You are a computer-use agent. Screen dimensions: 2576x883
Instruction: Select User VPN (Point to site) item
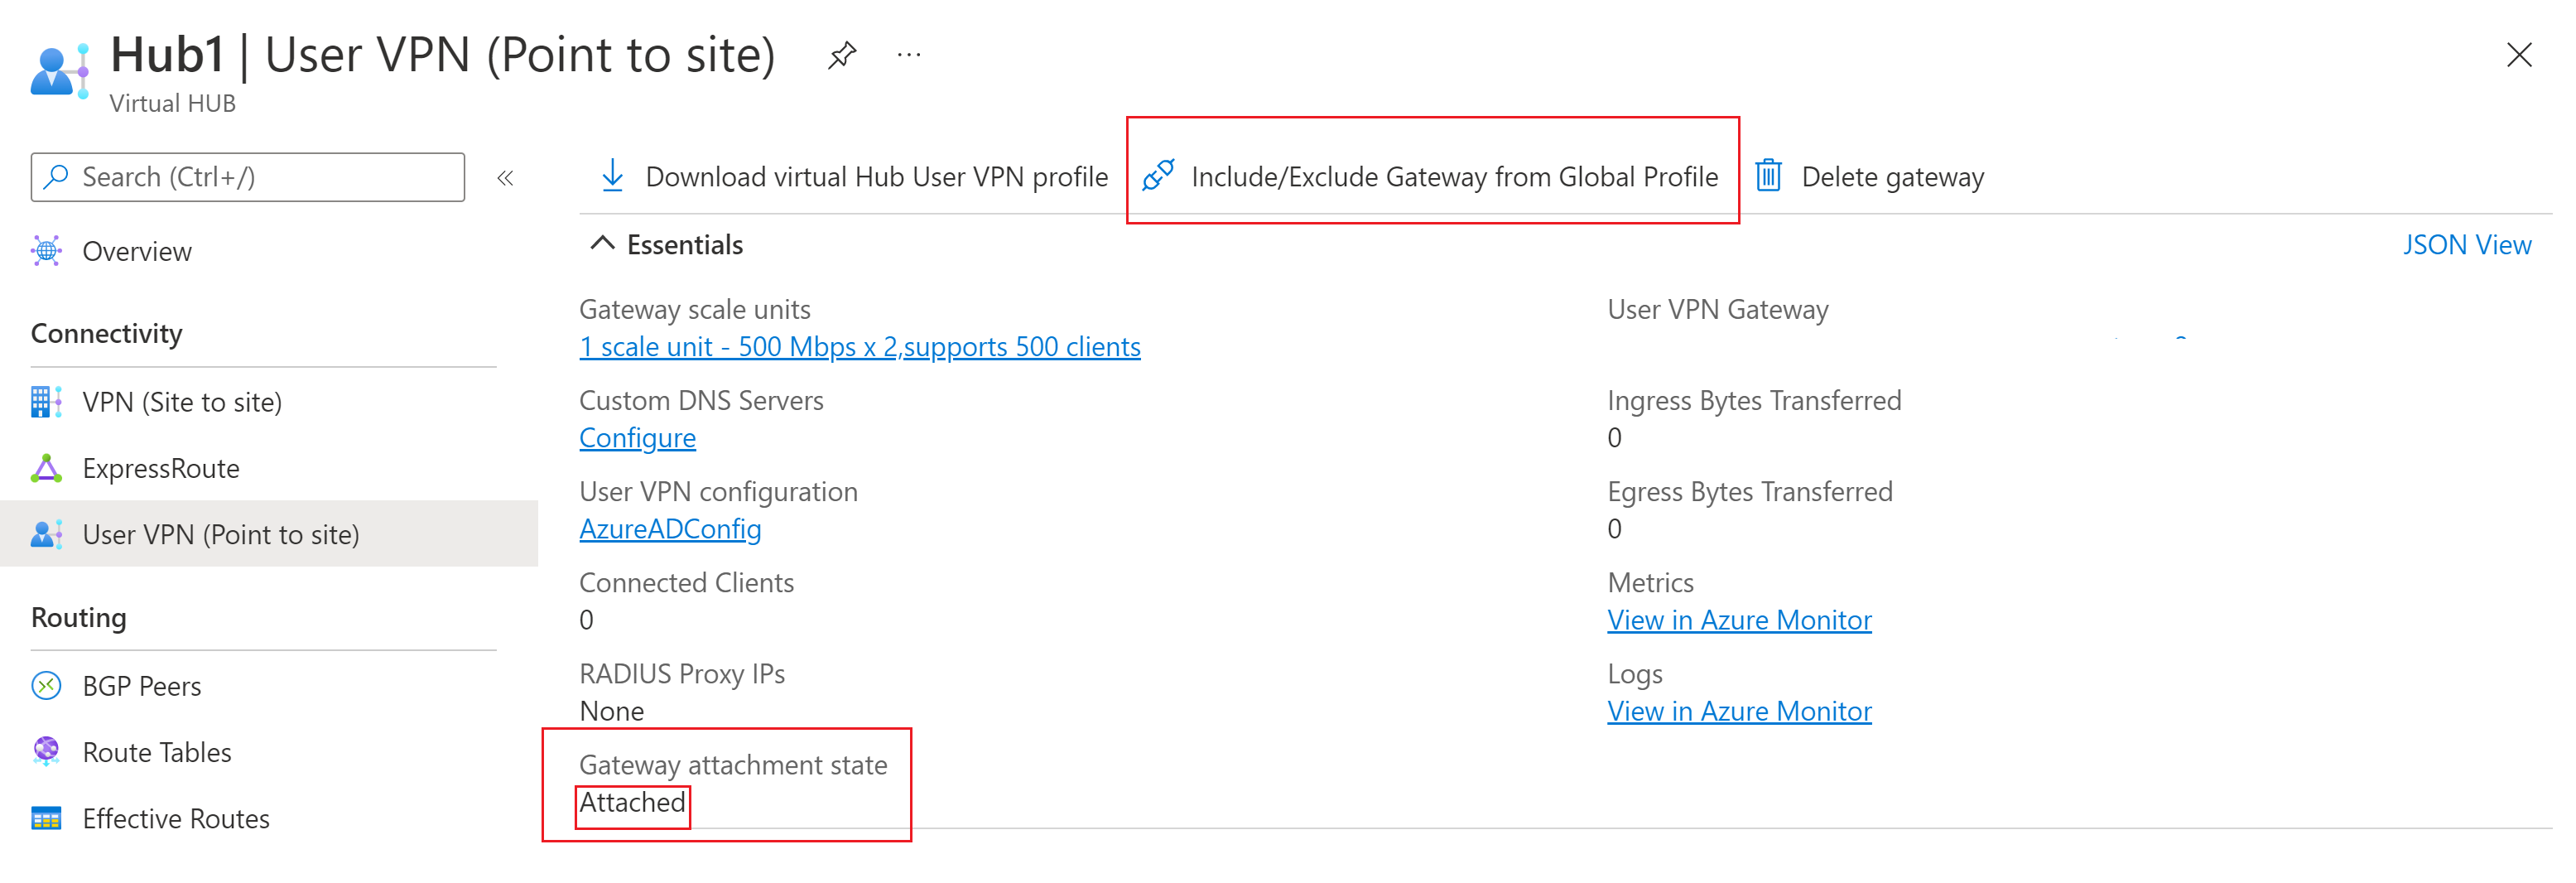coord(220,535)
